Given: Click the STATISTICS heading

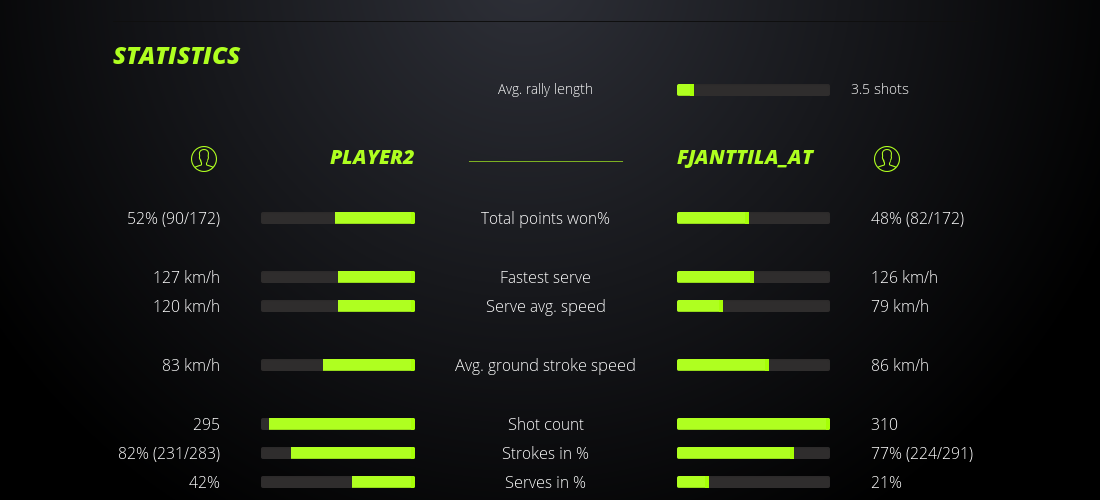Looking at the screenshot, I should 177,56.
